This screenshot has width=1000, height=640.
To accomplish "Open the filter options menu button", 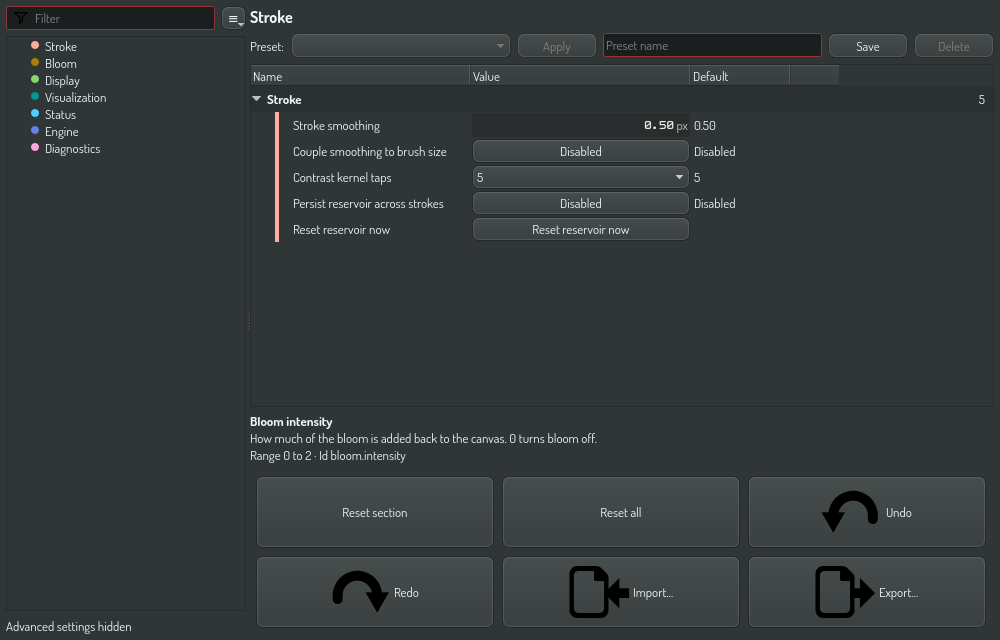I will coord(233,18).
